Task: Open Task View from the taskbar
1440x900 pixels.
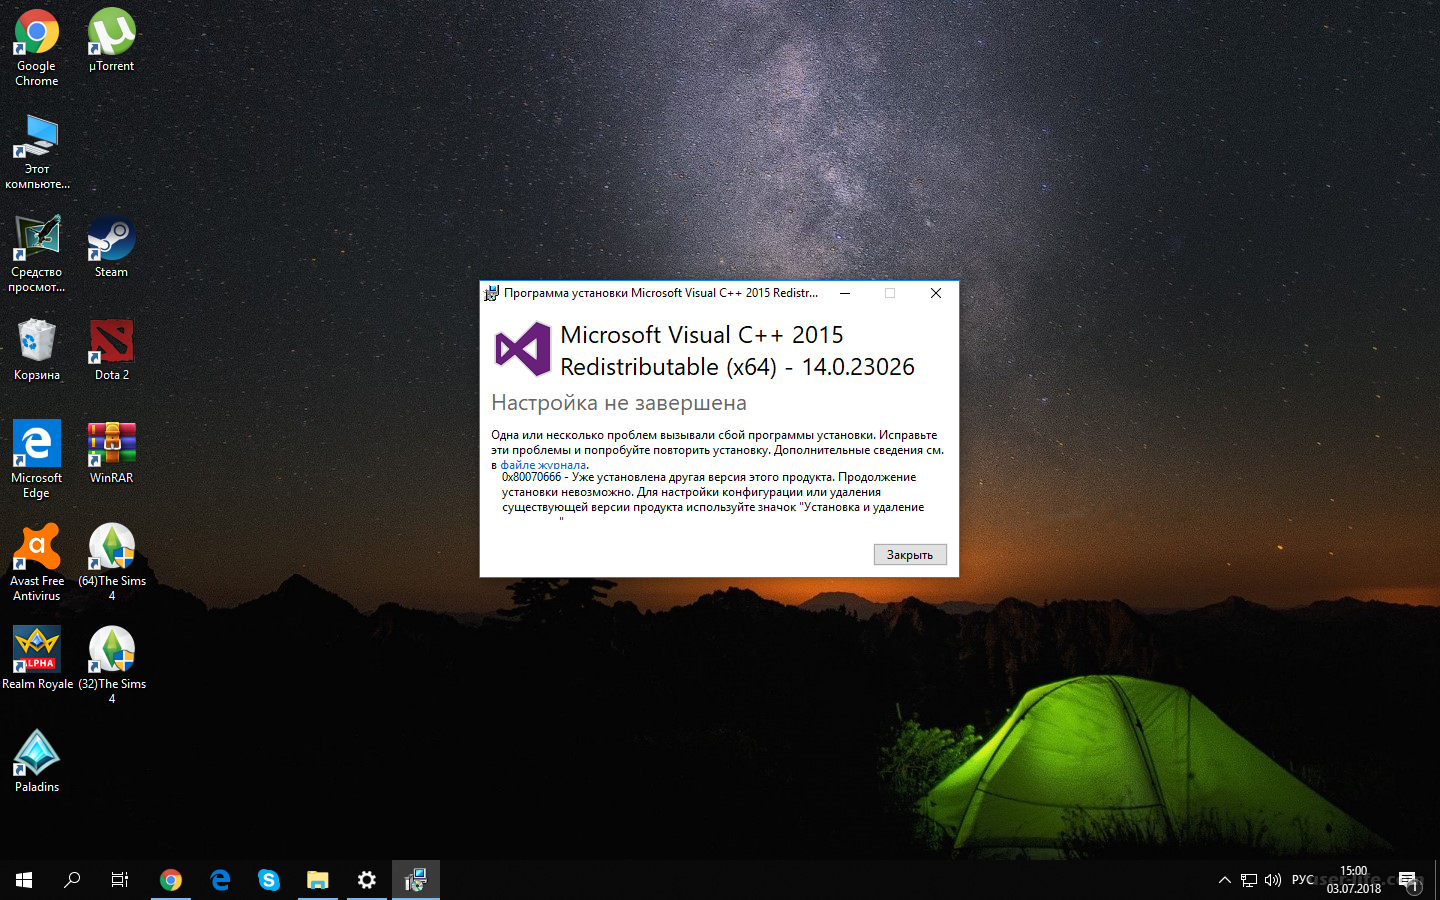Action: 120,880
